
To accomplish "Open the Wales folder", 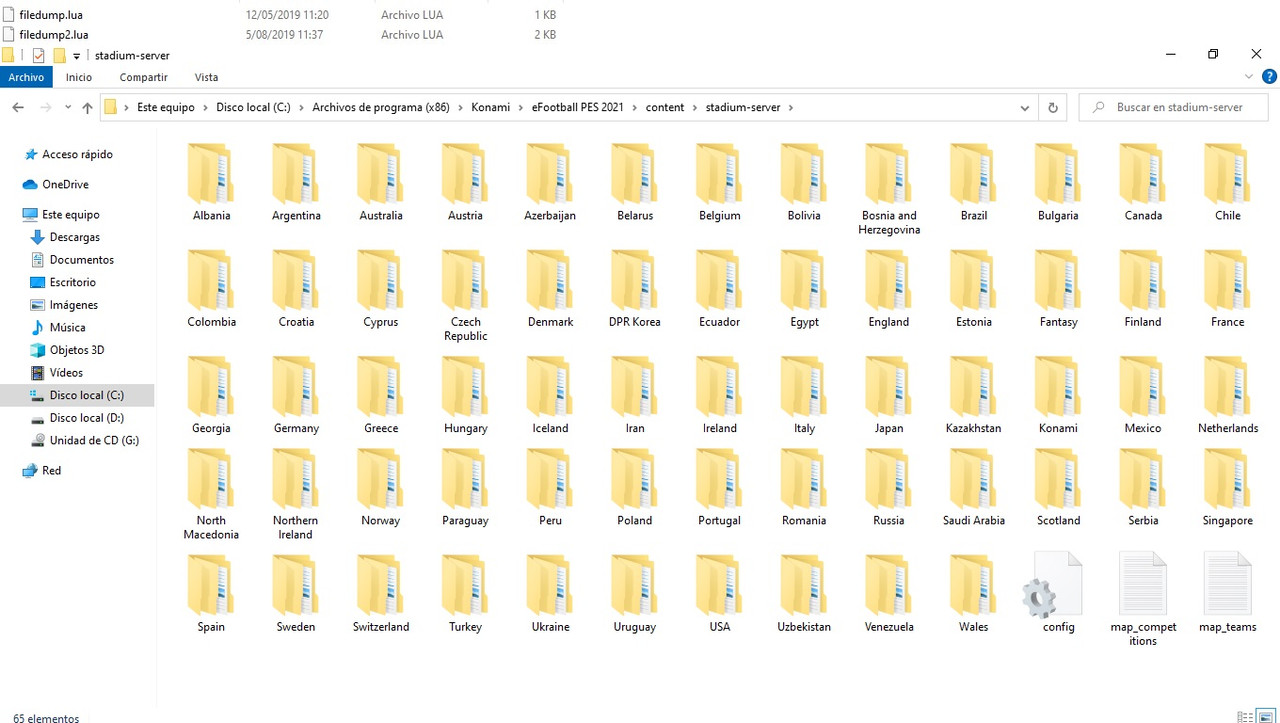I will pyautogui.click(x=973, y=593).
